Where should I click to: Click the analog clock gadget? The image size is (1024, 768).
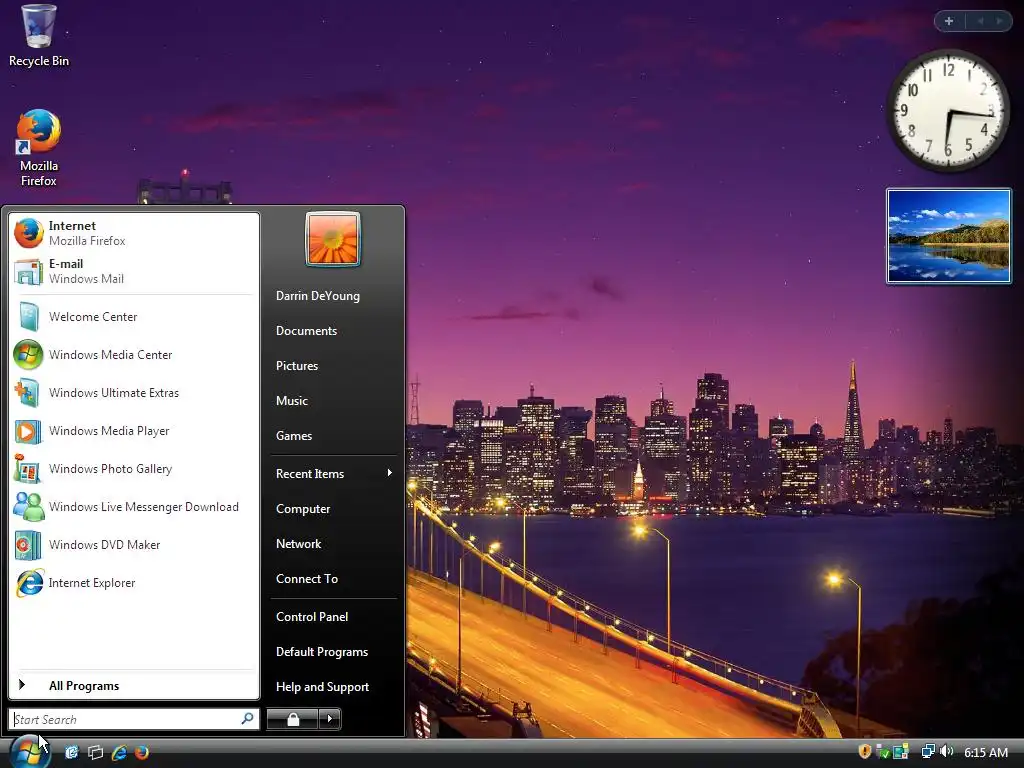pyautogui.click(x=948, y=110)
